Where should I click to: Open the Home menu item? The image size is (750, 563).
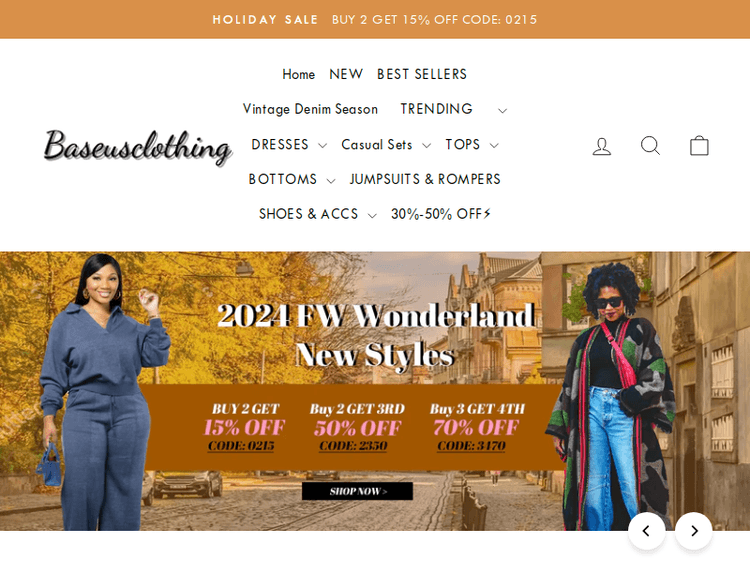298,75
